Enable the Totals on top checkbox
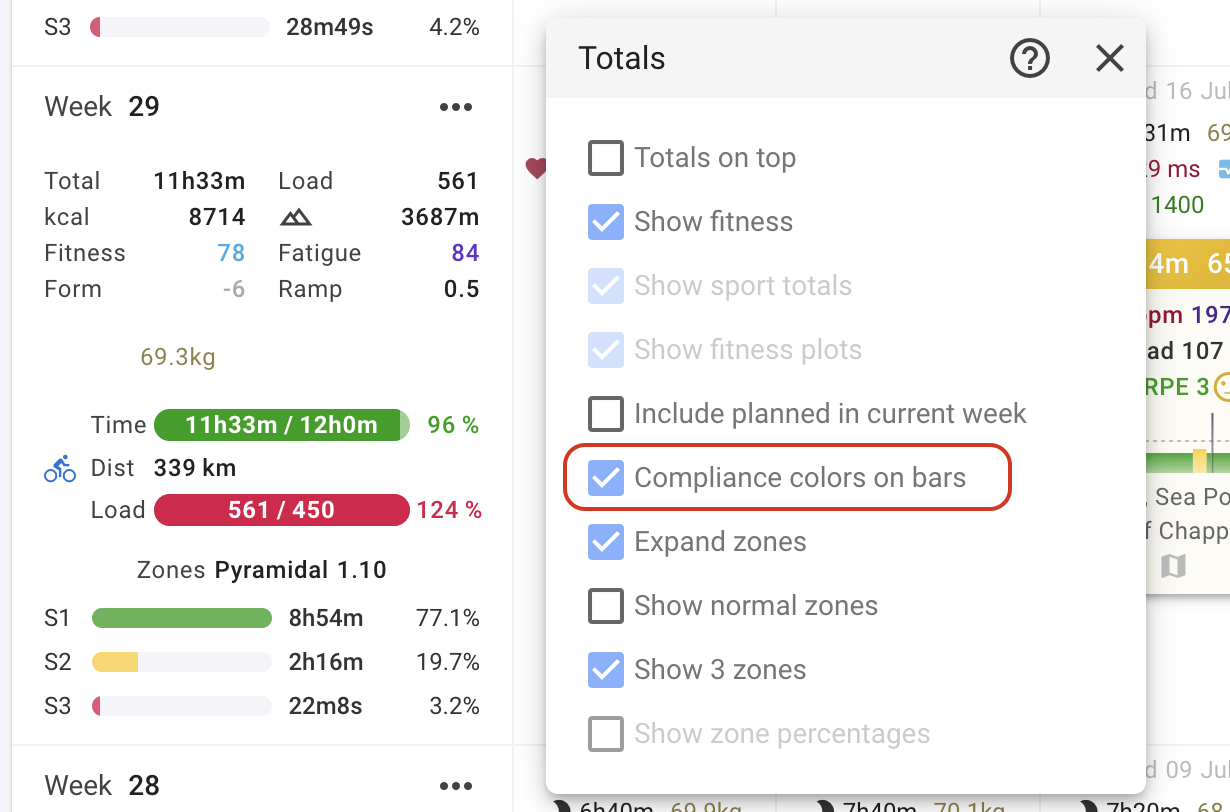This screenshot has width=1230, height=812. 606,158
